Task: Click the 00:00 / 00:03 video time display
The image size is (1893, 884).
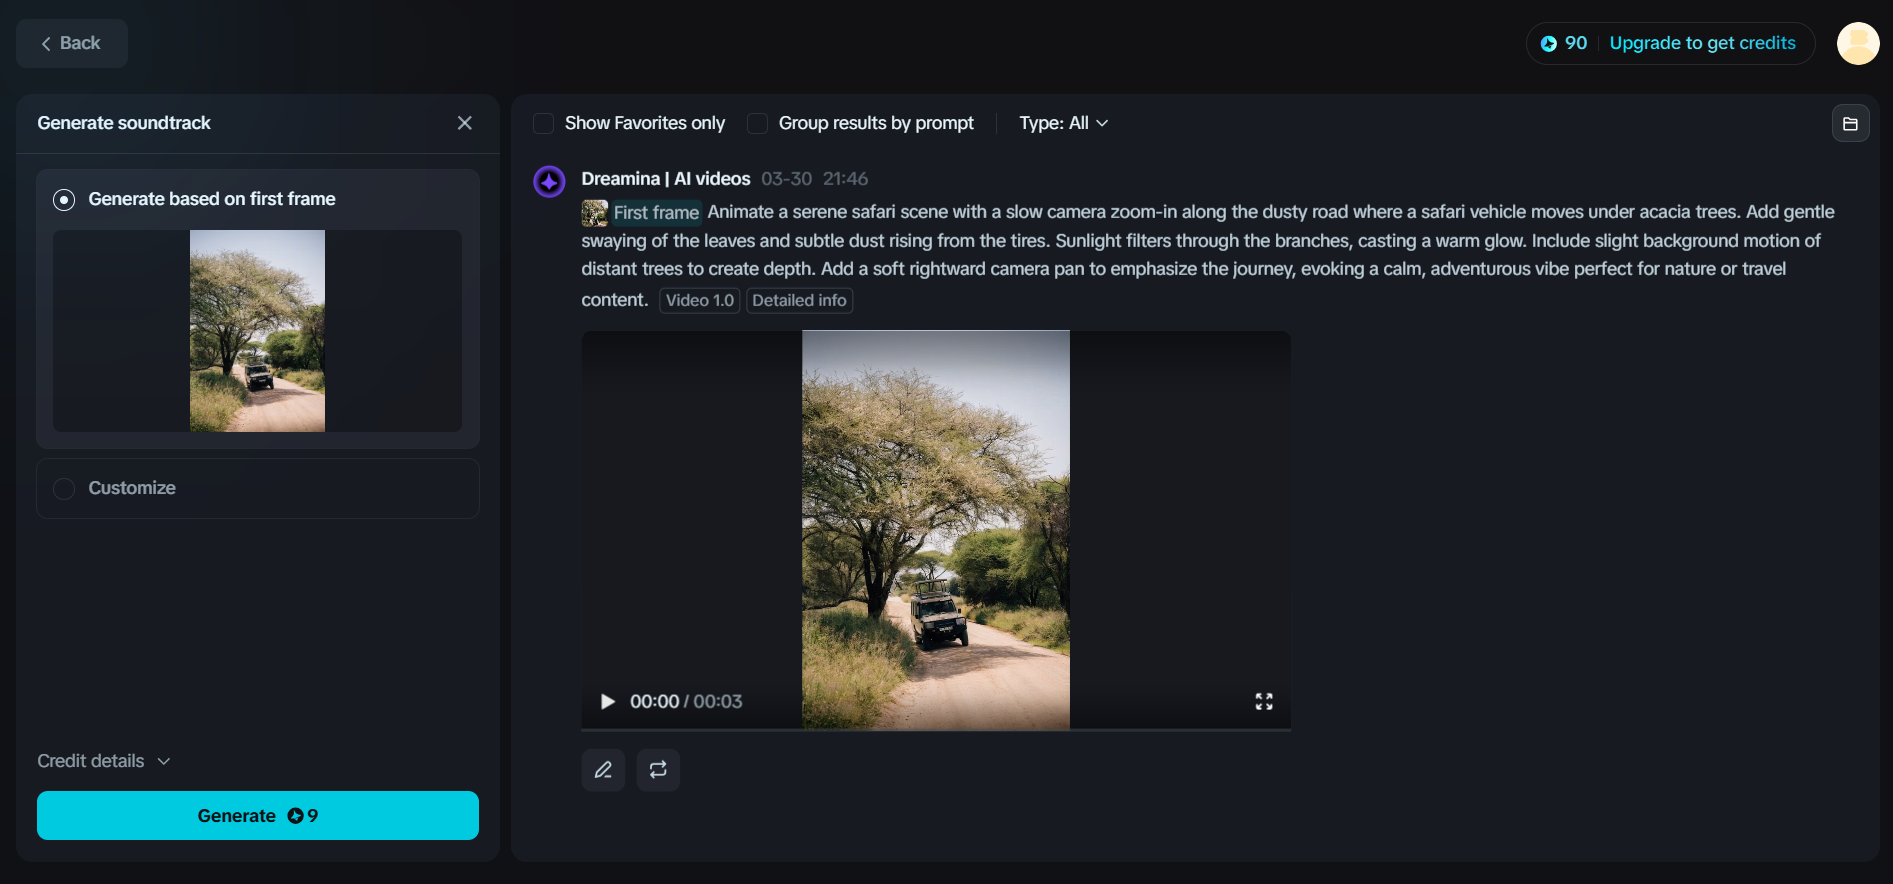Action: 686,702
